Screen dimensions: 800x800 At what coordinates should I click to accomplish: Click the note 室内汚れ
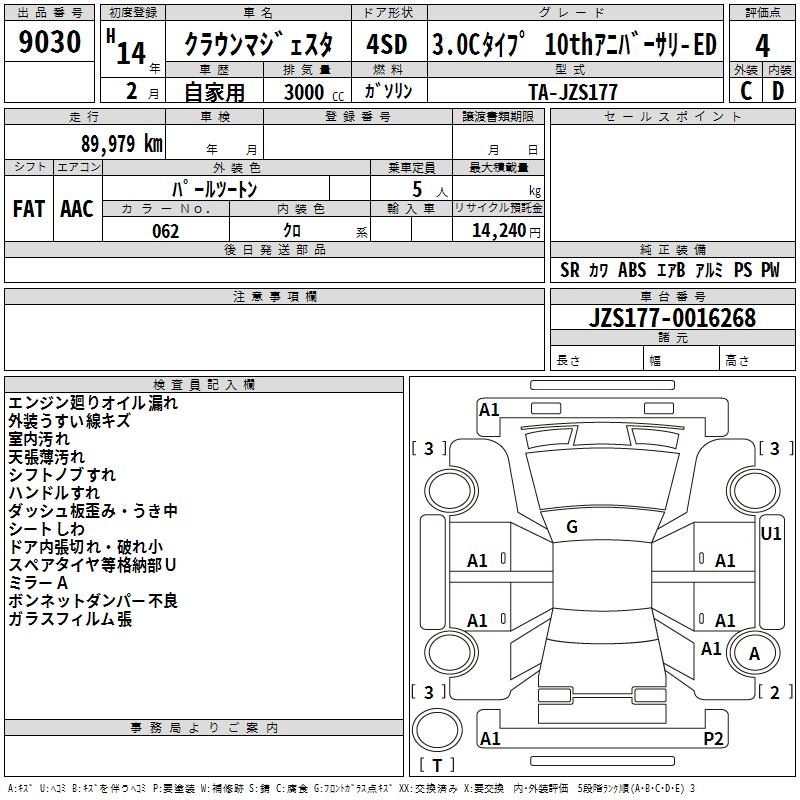pyautogui.click(x=39, y=439)
